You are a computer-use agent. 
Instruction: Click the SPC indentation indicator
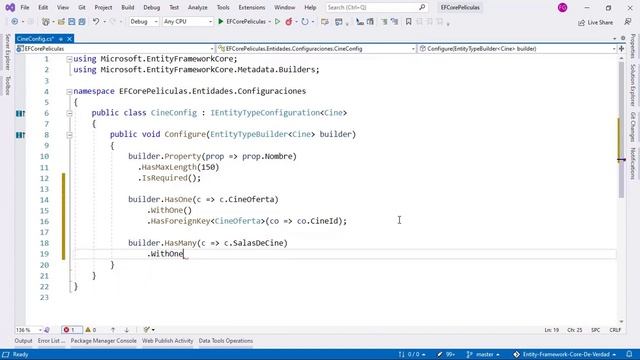(596, 330)
